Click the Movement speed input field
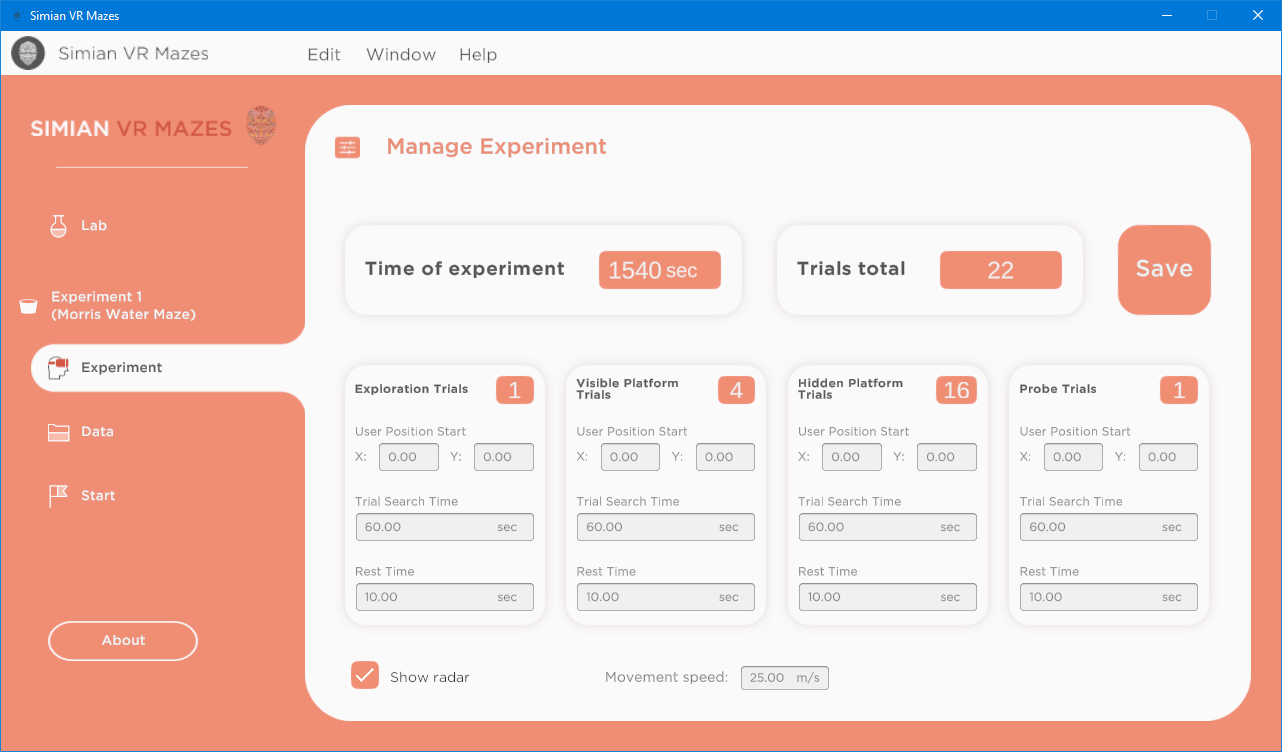This screenshot has width=1282, height=752. point(784,678)
